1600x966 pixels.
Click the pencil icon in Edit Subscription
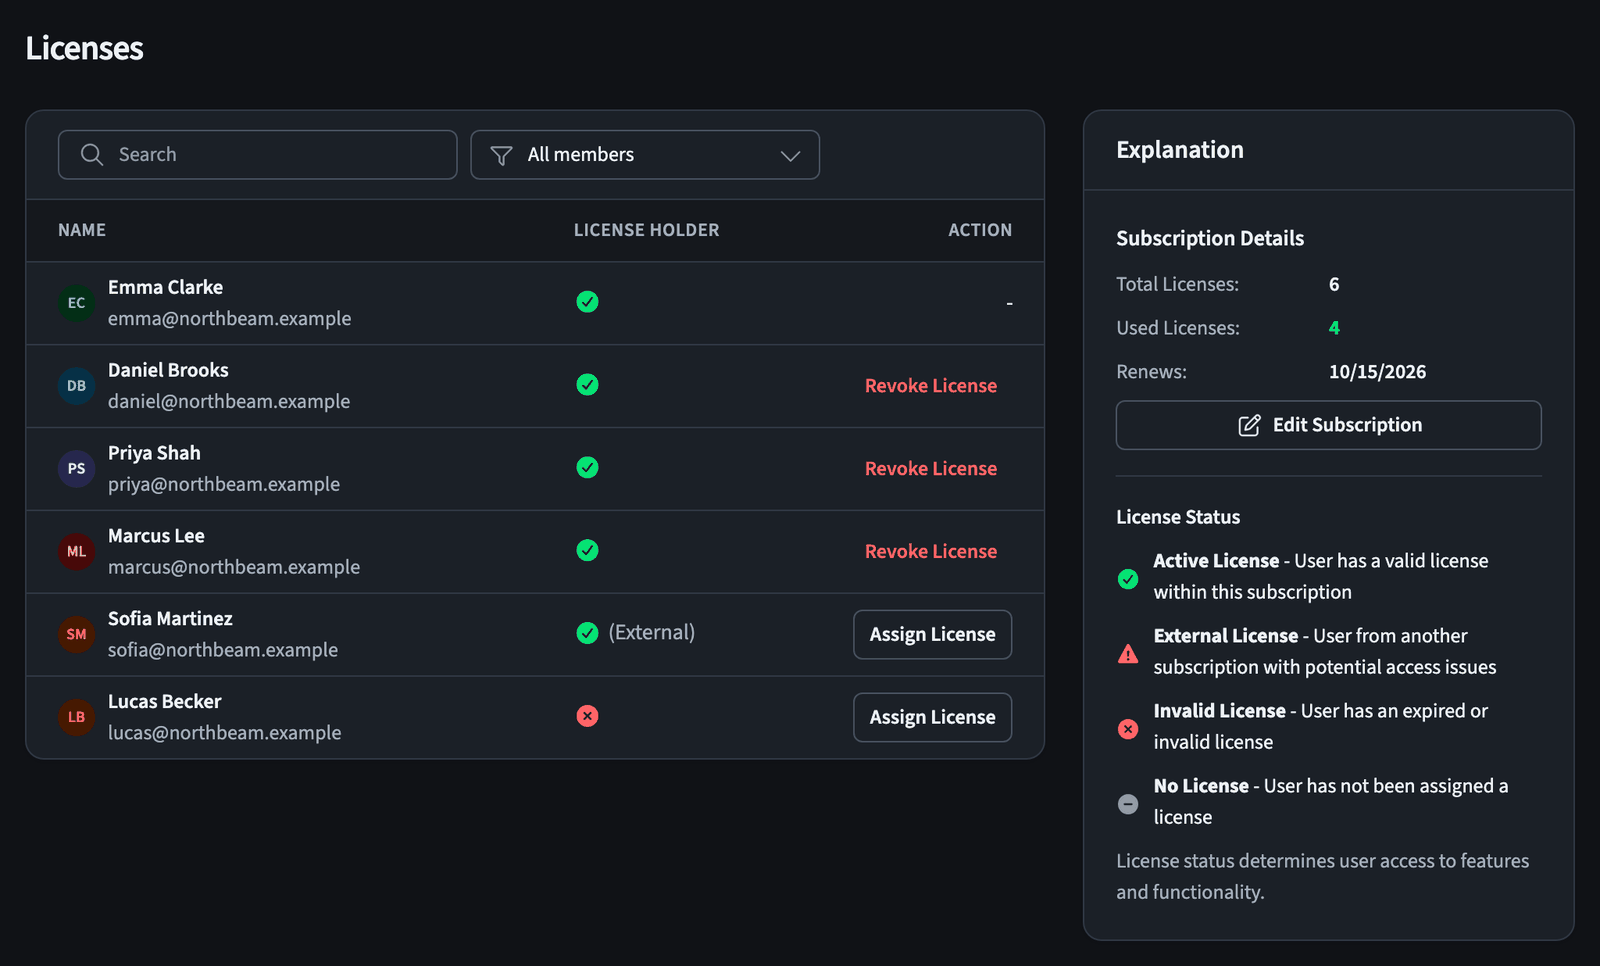pos(1250,426)
